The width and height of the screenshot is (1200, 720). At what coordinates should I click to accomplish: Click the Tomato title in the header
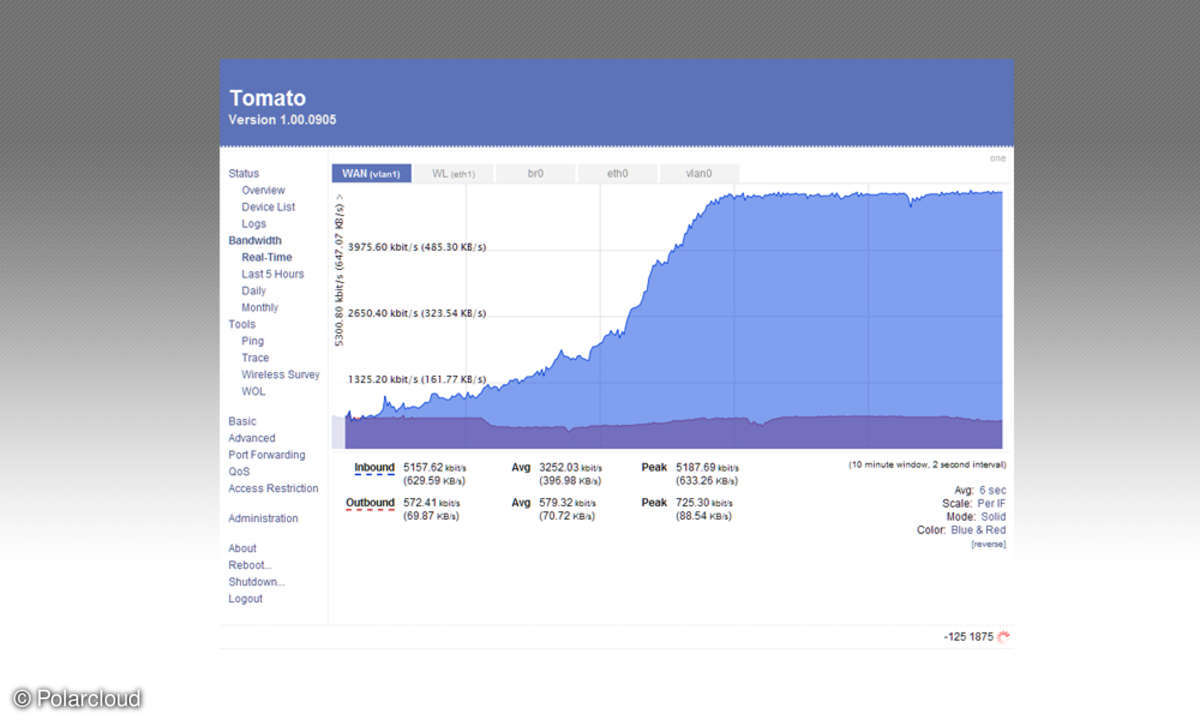tap(268, 98)
